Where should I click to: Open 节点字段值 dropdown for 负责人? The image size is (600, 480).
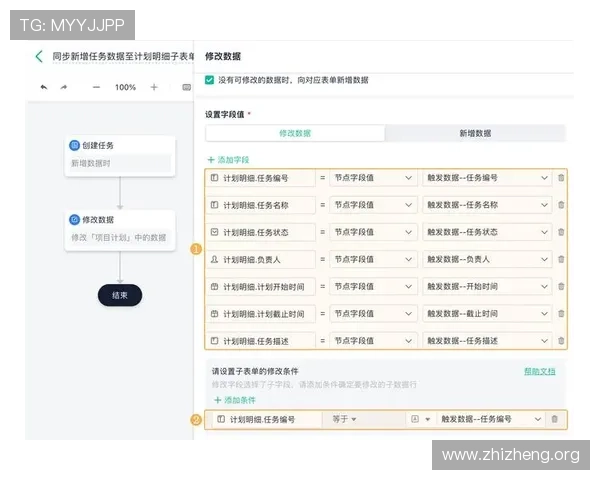tap(373, 259)
